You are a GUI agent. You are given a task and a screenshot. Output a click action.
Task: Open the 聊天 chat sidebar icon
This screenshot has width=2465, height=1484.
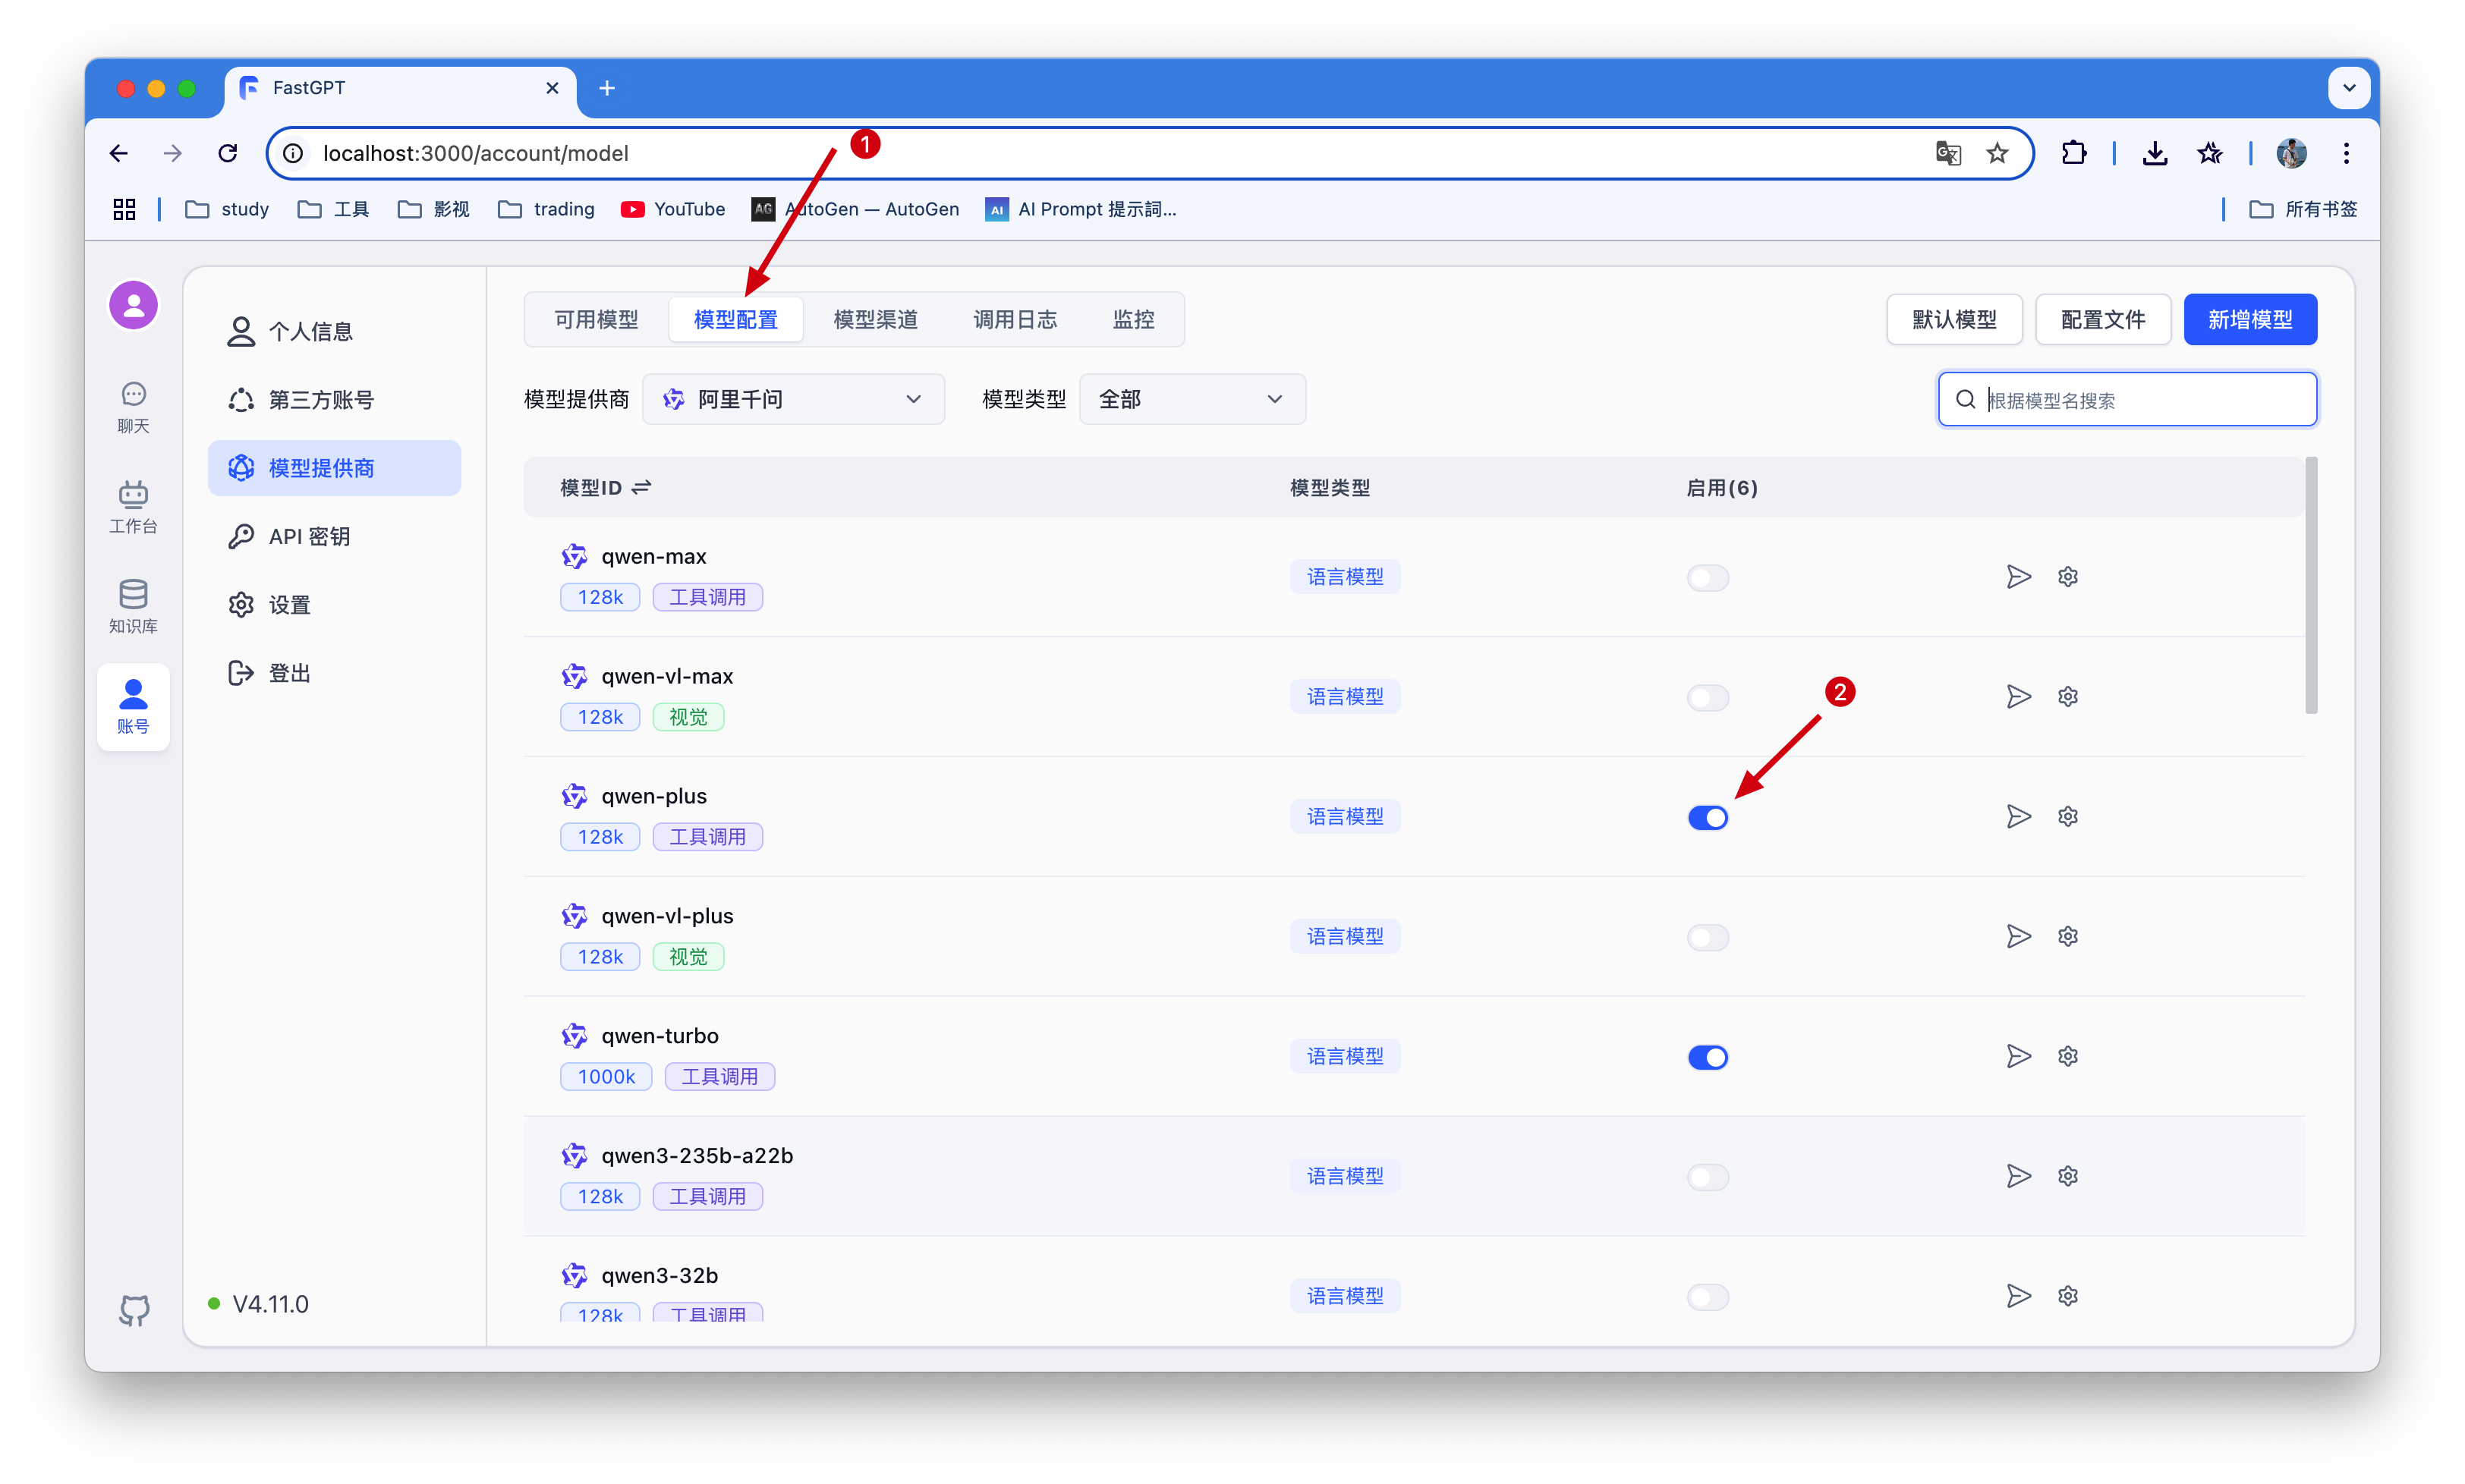(133, 407)
